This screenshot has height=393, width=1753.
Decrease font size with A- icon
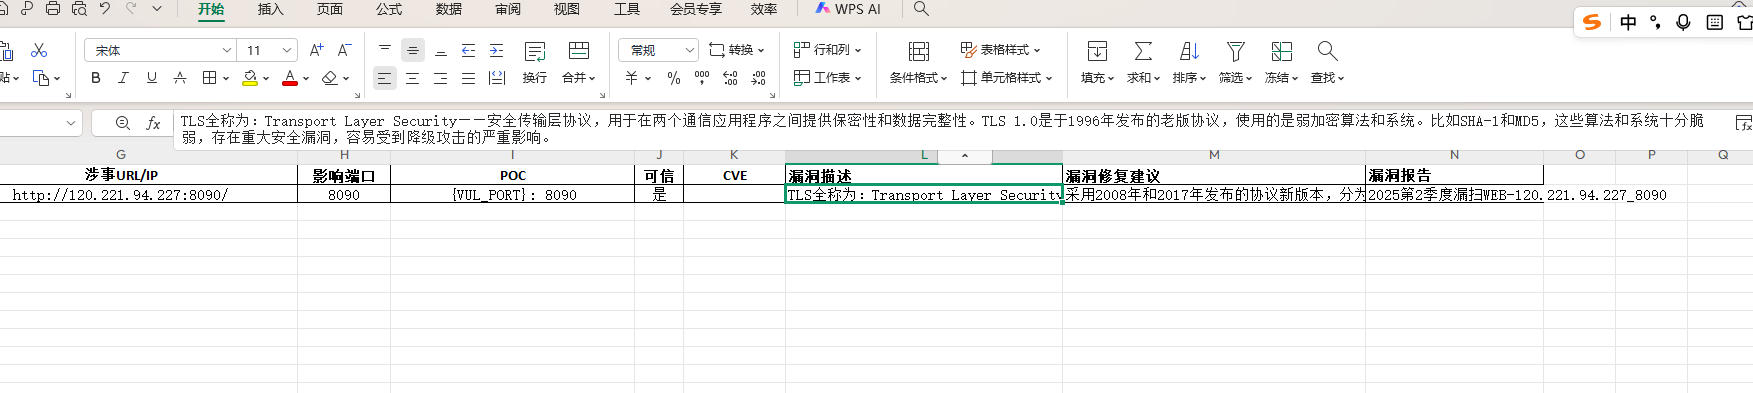344,50
